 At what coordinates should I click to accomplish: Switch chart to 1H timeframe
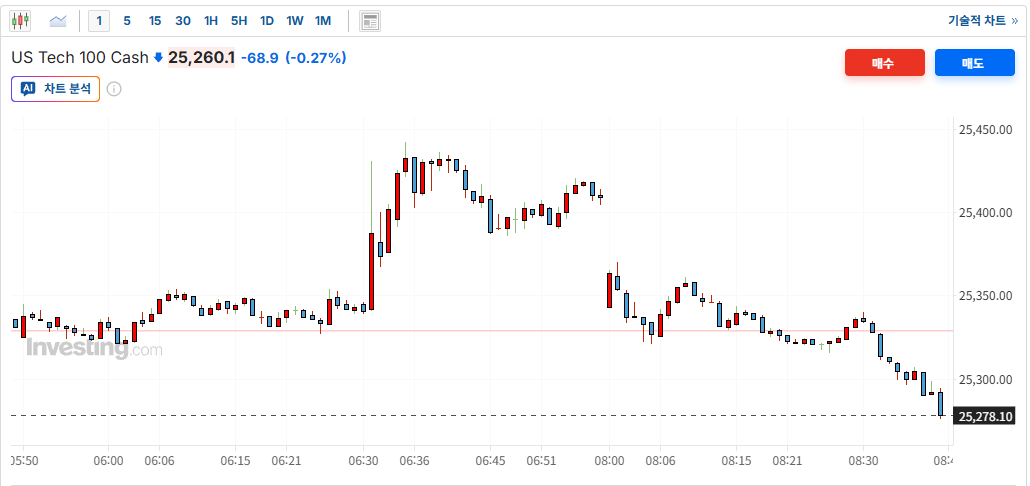click(211, 20)
